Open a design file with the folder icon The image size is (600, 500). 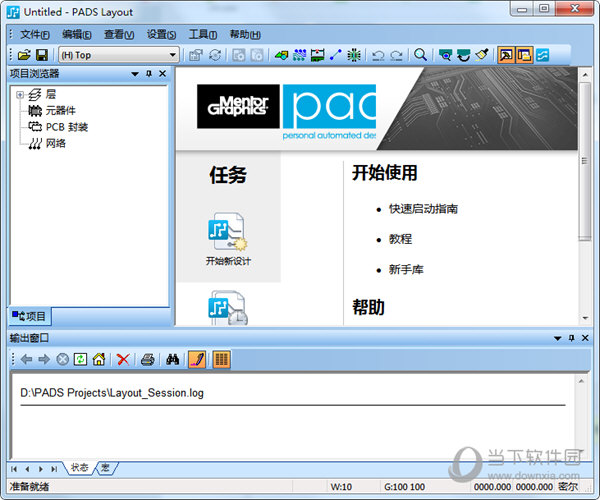24,55
